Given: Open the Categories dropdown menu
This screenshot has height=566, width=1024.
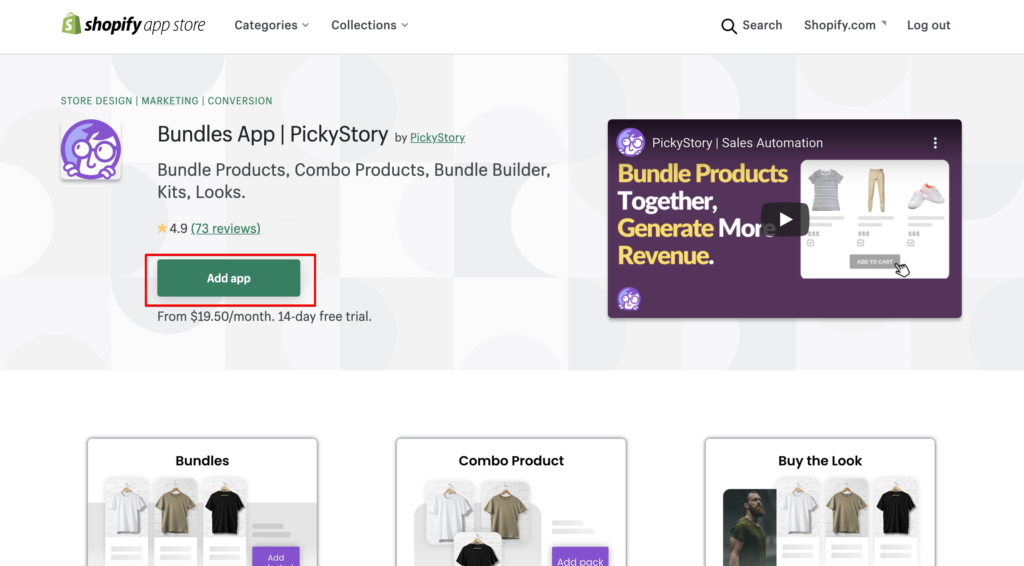Looking at the screenshot, I should pyautogui.click(x=272, y=25).
